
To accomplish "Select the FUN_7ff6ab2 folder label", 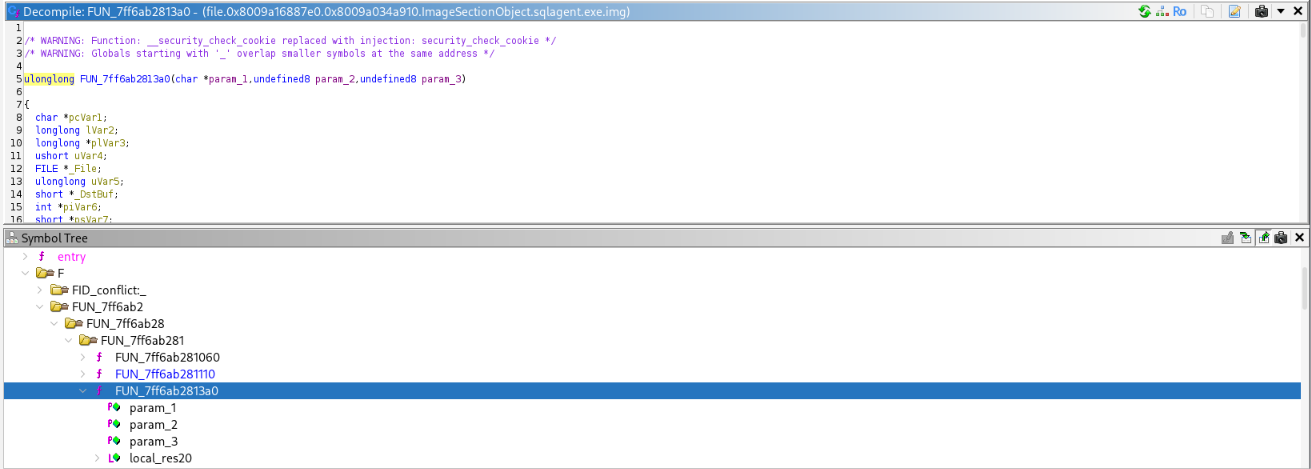I will click(x=107, y=307).
